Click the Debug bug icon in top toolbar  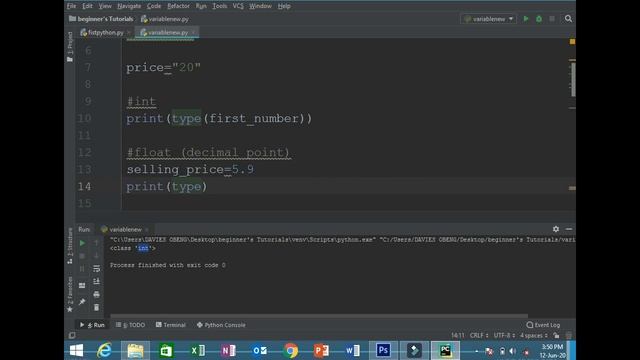pos(539,19)
